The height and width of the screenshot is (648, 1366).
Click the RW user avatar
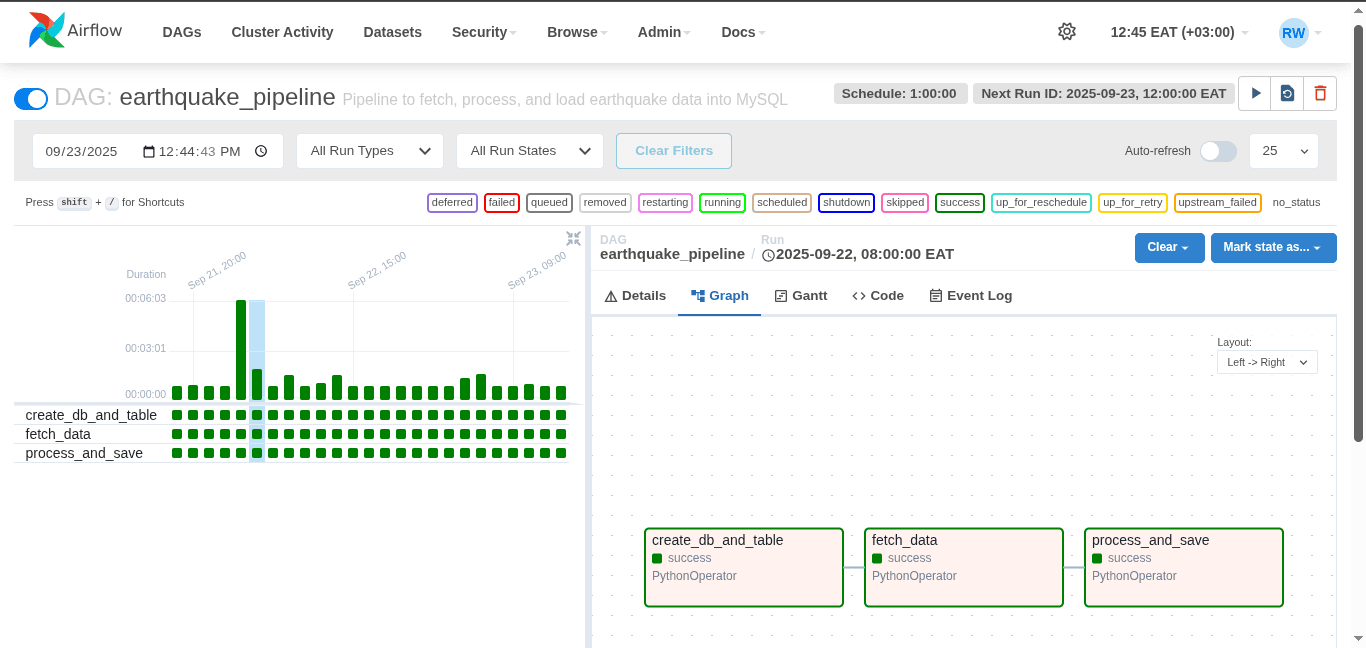pyautogui.click(x=1293, y=32)
